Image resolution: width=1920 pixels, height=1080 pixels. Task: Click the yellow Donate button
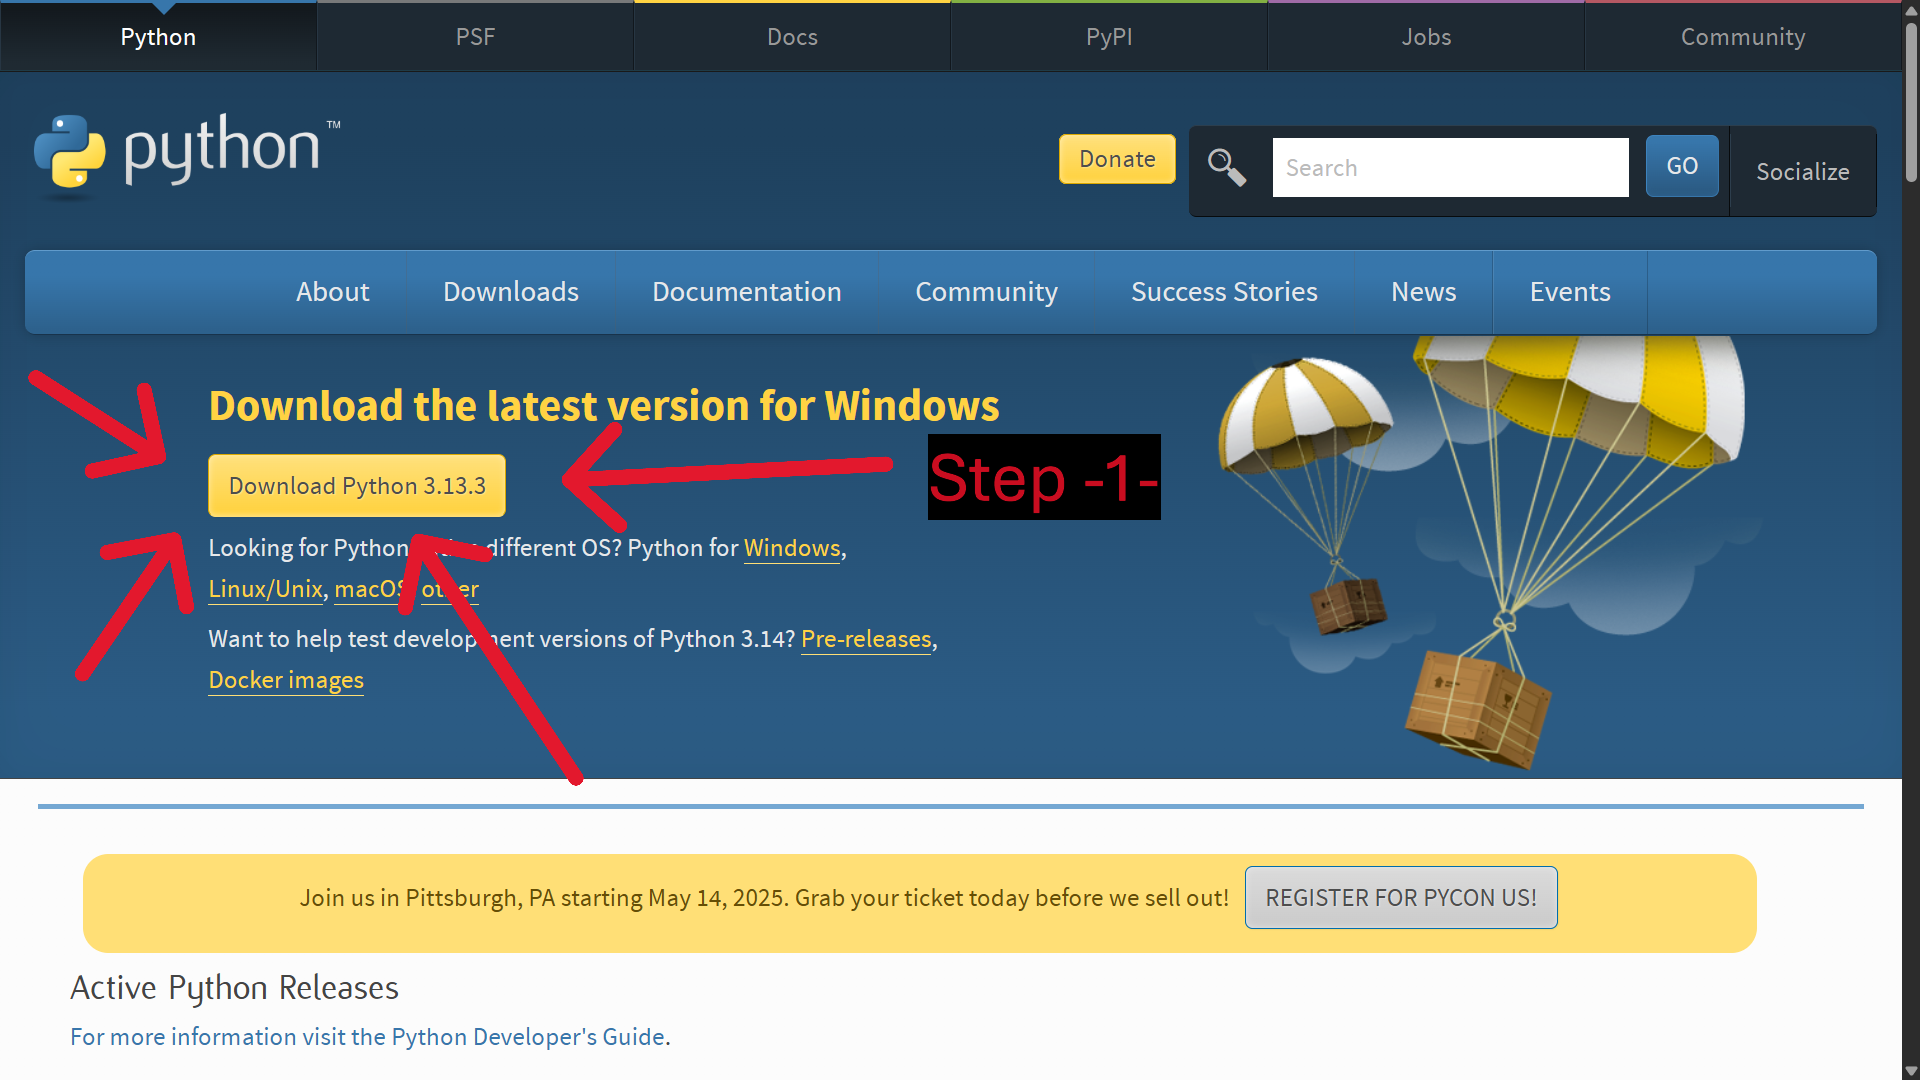click(x=1117, y=159)
